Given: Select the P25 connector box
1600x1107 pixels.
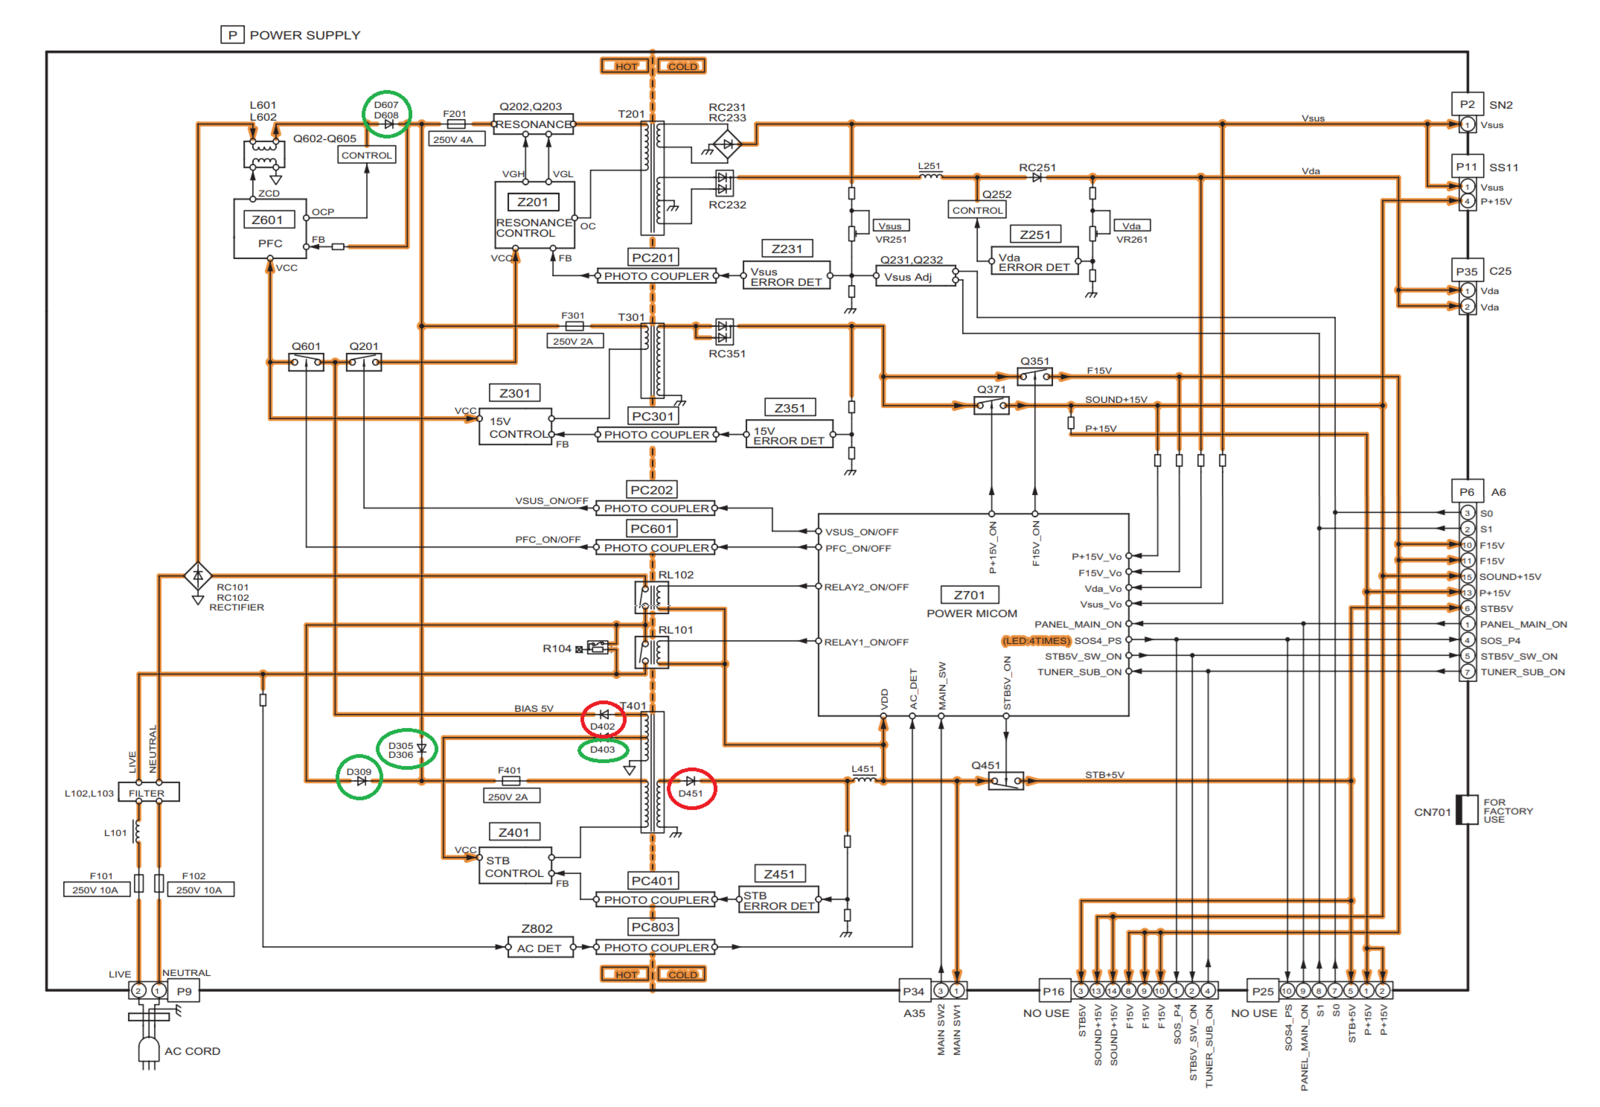Looking at the screenshot, I should [1263, 991].
